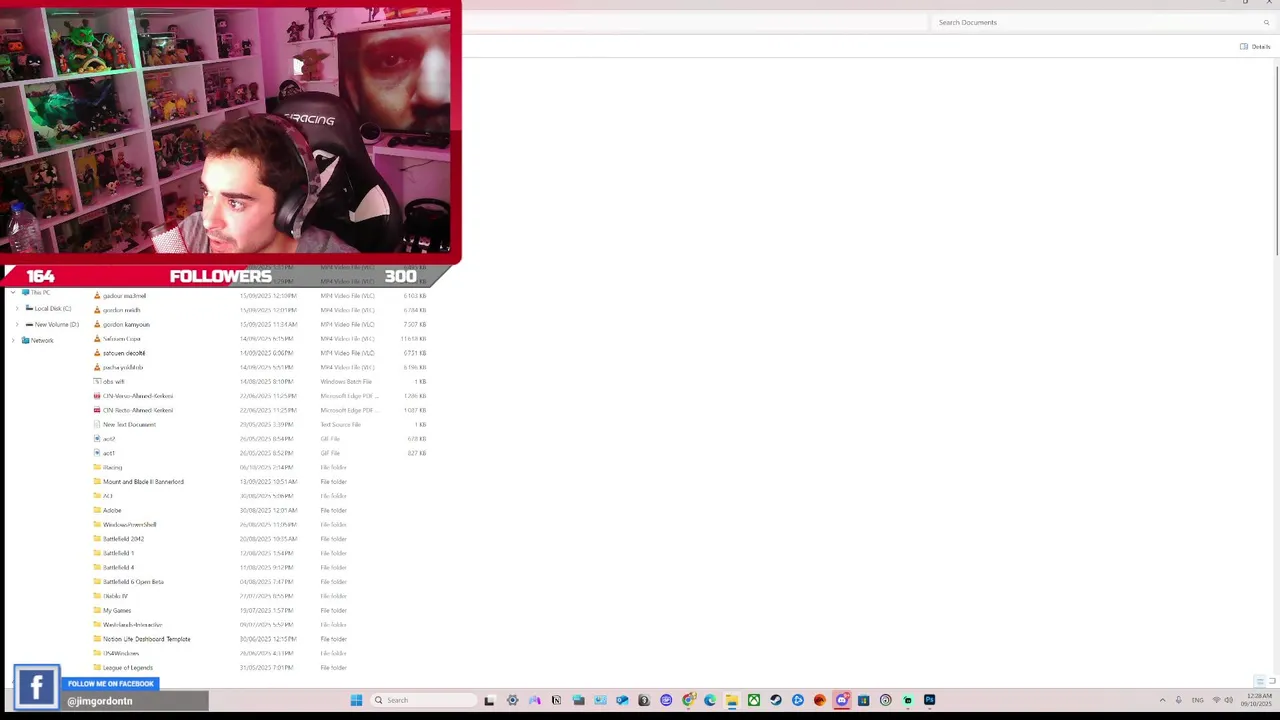Open the Xbox app on taskbar
Viewport: 1280px width, 720px height.
tap(754, 700)
